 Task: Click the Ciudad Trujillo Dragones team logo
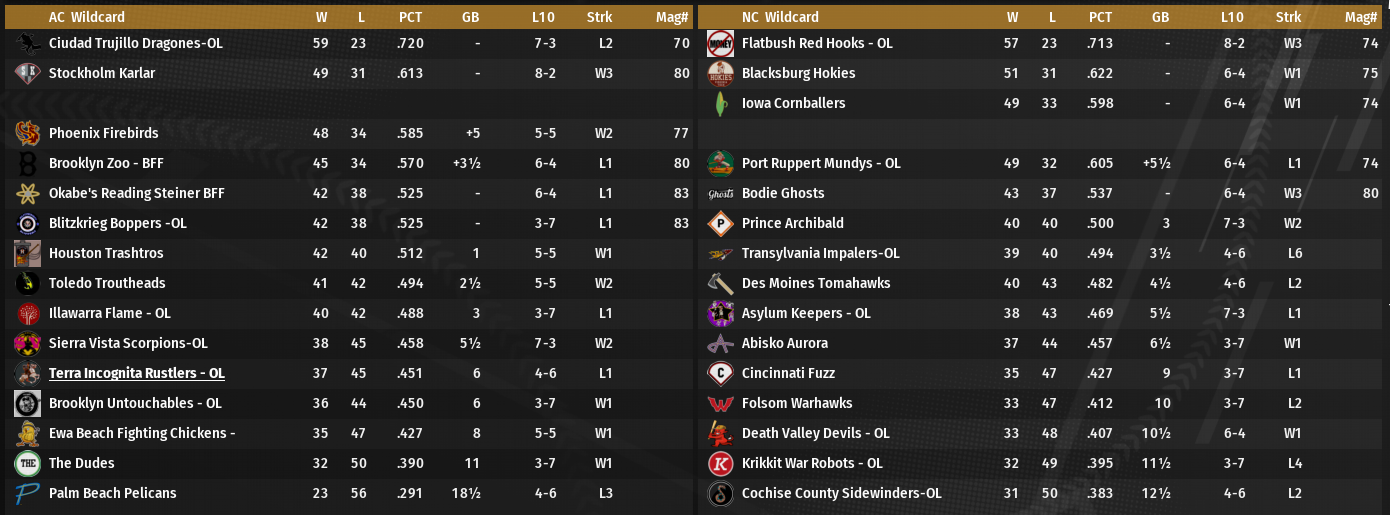[x=28, y=44]
